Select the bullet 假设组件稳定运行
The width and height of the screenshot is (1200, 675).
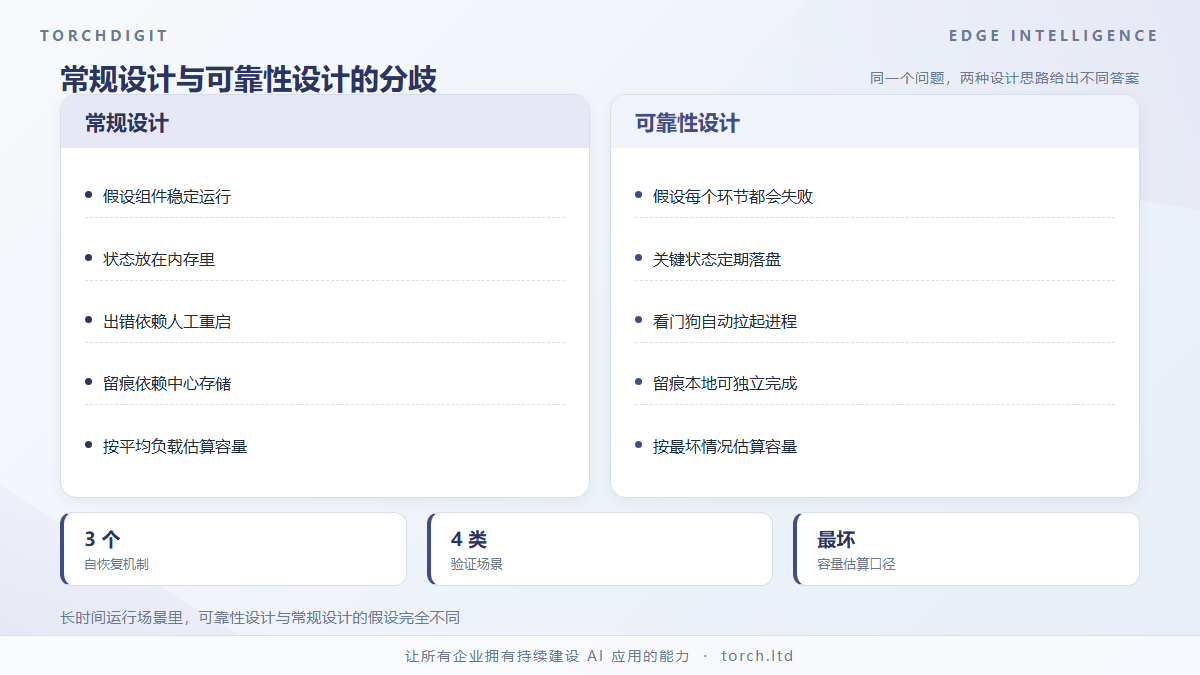(x=167, y=196)
